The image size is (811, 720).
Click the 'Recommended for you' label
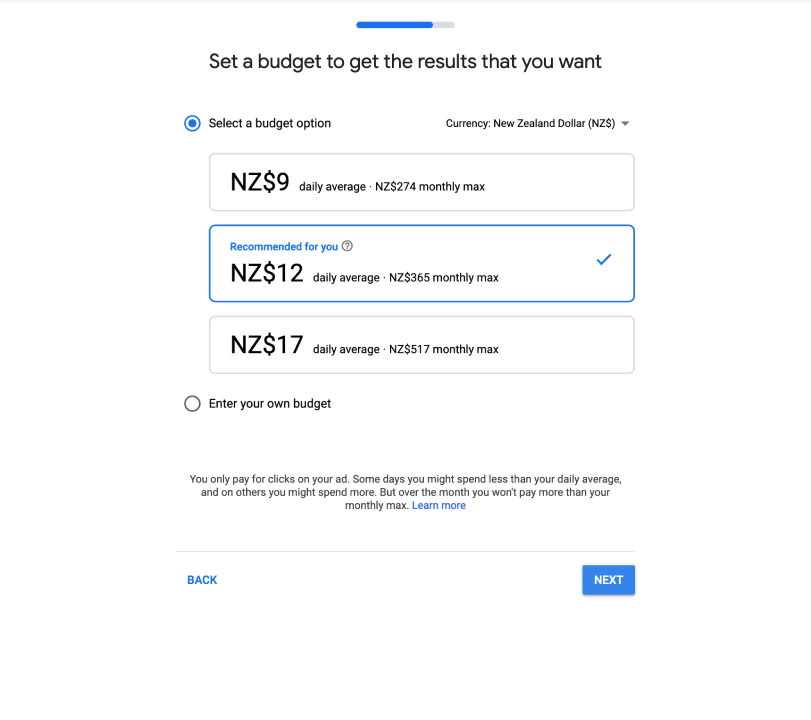pos(284,247)
